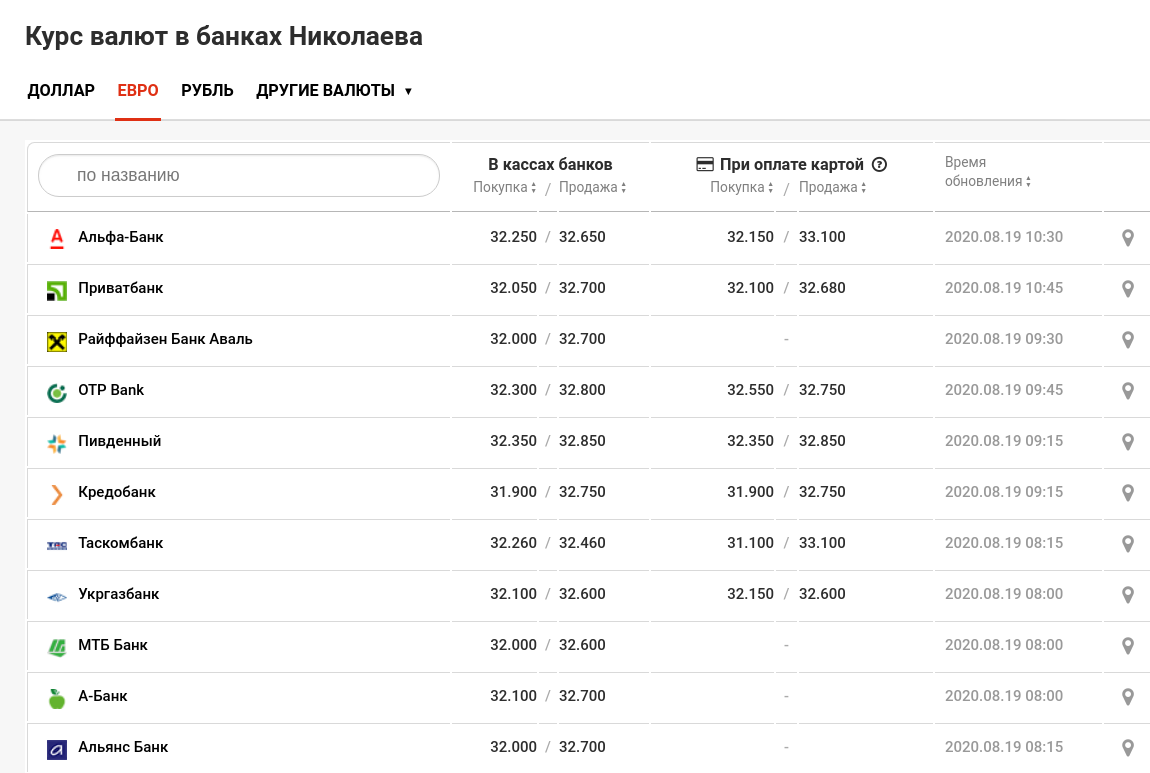Focus the по названию search field
The width and height of the screenshot is (1150, 773).
[238, 175]
